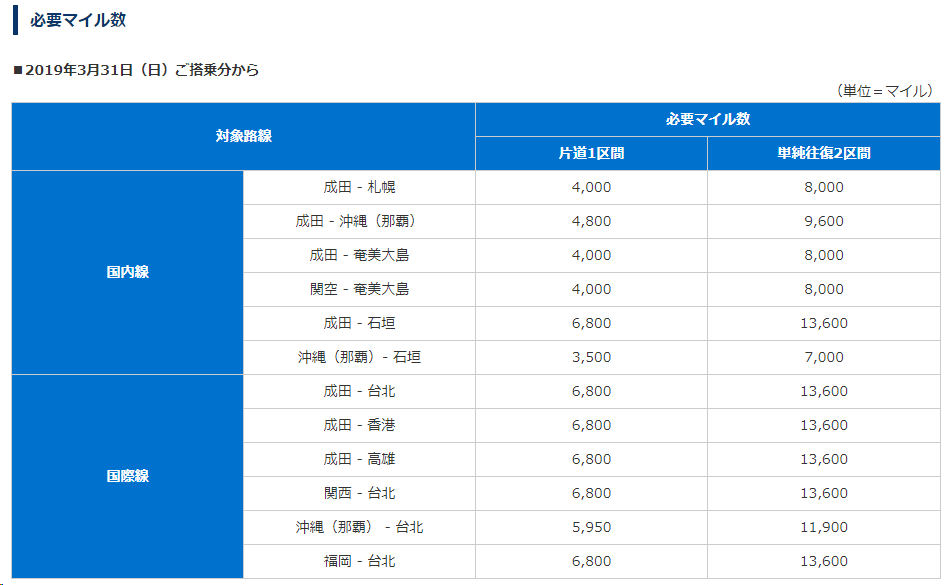
Task: Click 13,600 round-trip miles for 福岡 - 台北
Action: 824,561
